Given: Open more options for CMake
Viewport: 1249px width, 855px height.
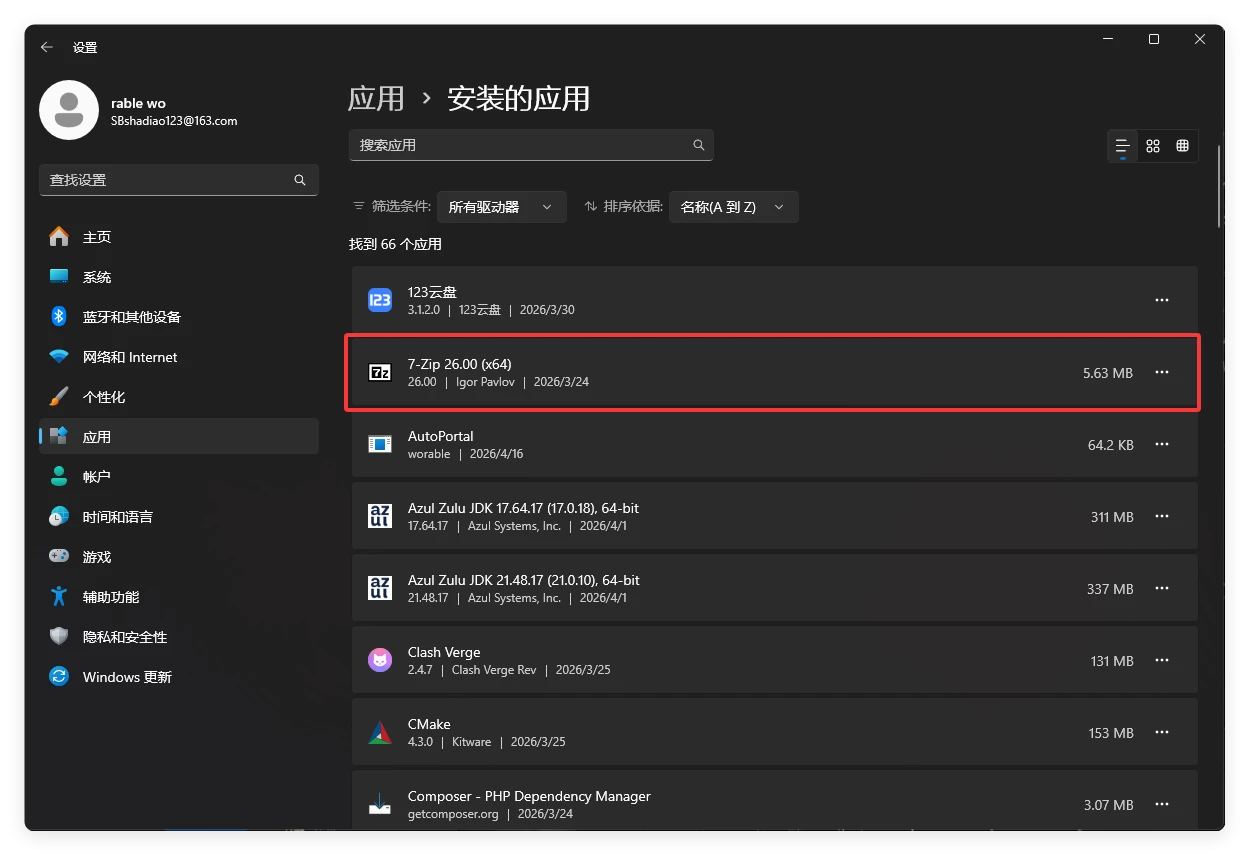Looking at the screenshot, I should pyautogui.click(x=1161, y=732).
